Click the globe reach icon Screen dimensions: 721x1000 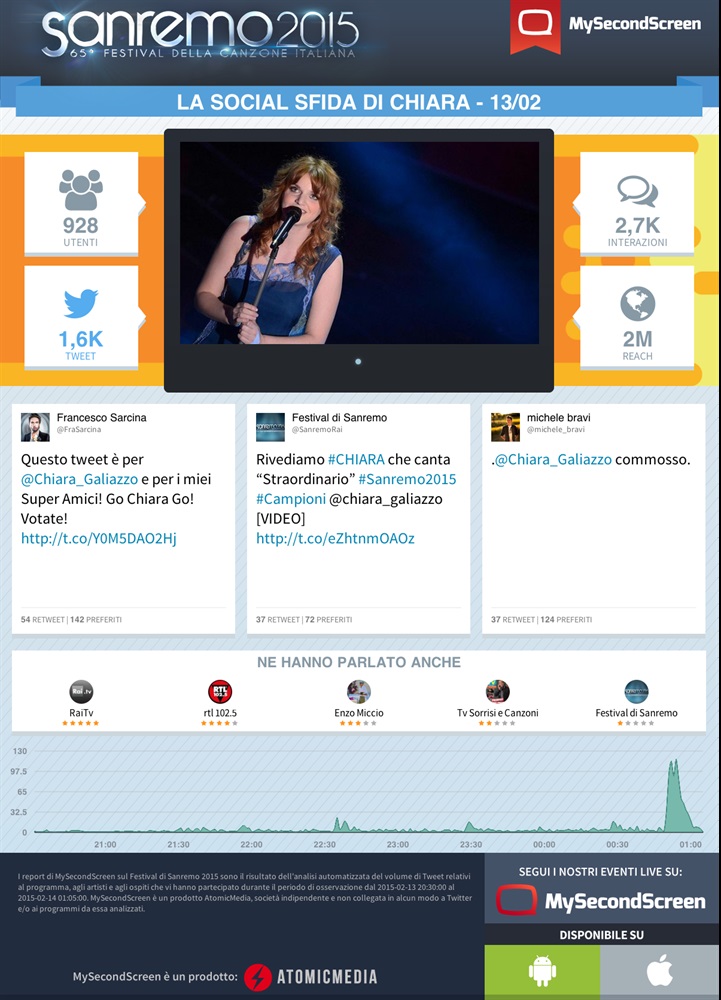coord(637,304)
